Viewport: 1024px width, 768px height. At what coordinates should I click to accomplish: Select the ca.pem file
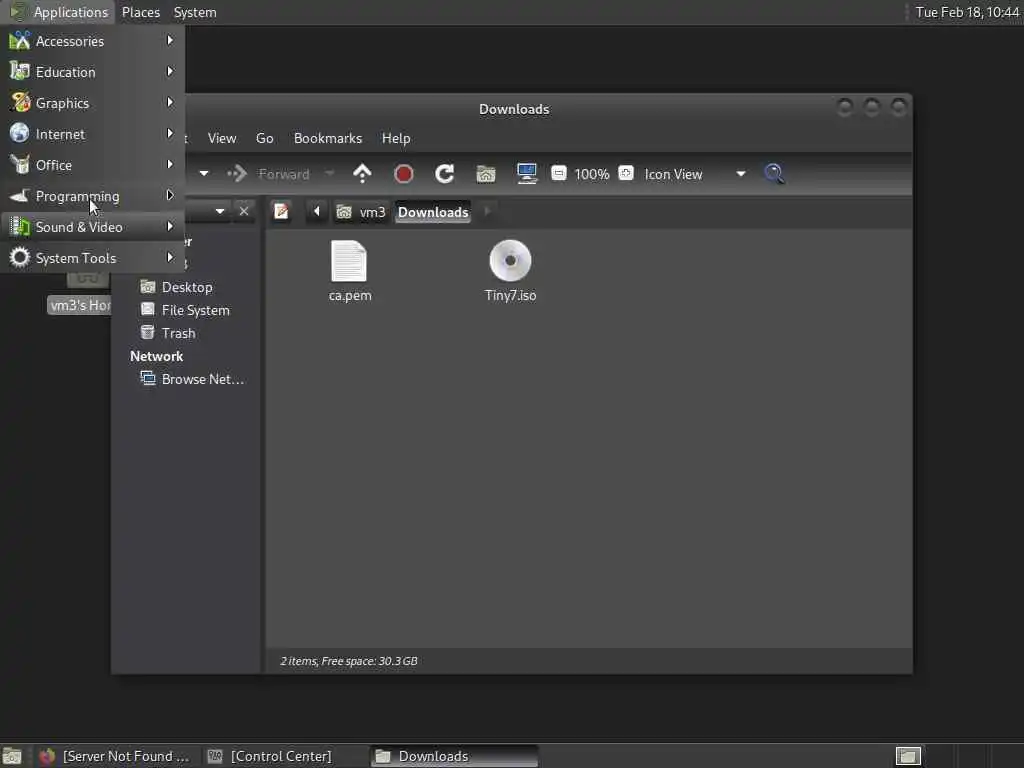pos(349,270)
